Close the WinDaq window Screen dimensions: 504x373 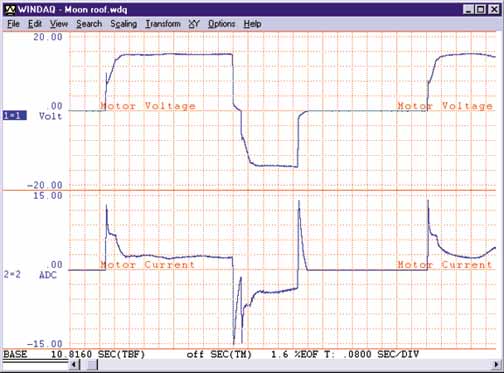point(494,10)
